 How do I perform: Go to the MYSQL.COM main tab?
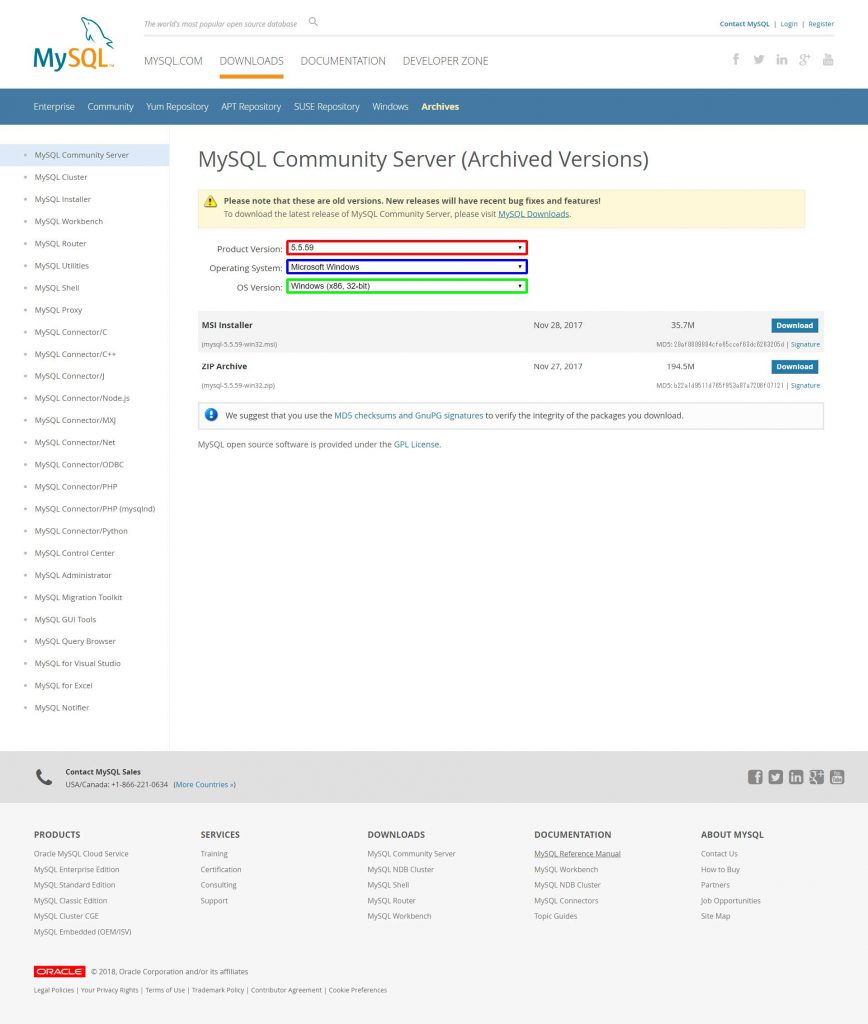pyautogui.click(x=173, y=61)
